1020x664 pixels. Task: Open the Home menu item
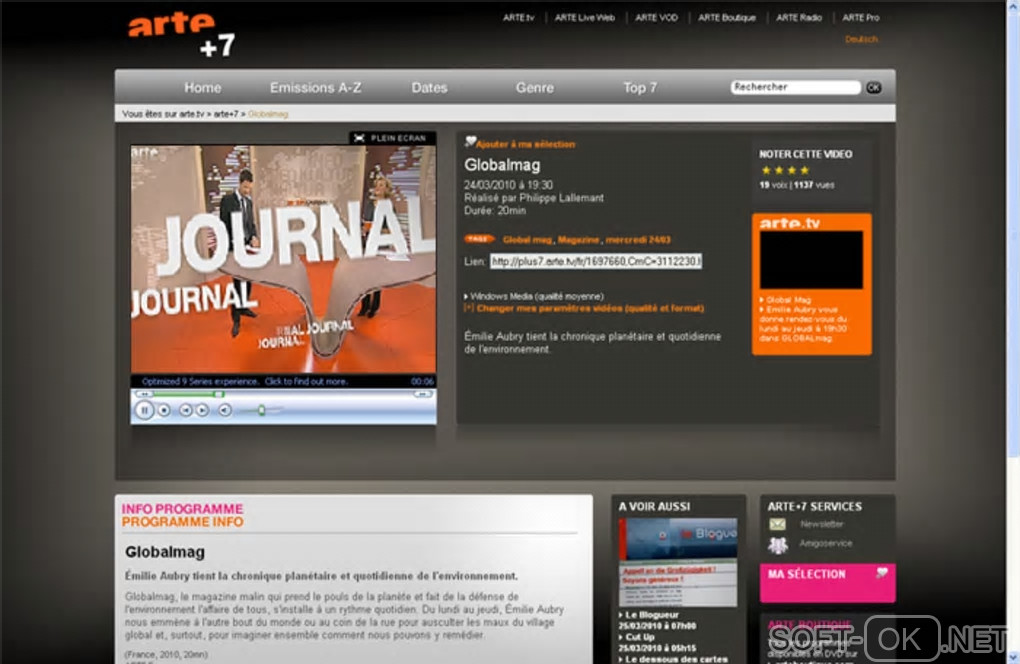coord(202,88)
